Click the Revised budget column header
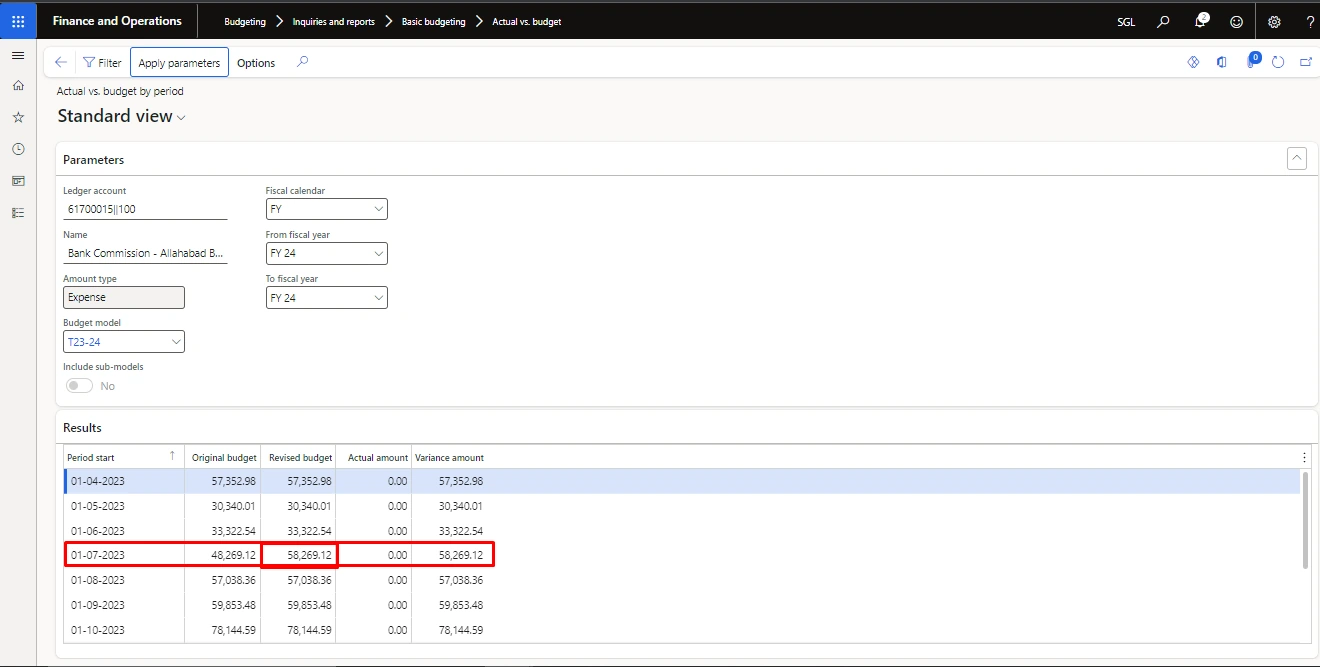Image resolution: width=1320 pixels, height=667 pixels. (x=298, y=457)
